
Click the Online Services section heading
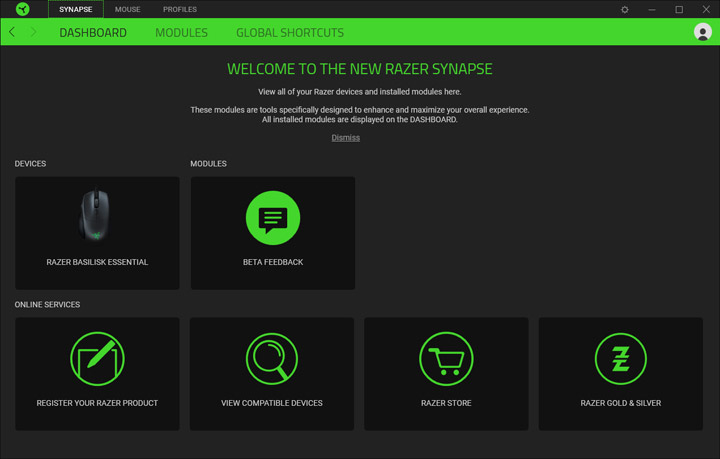47,305
